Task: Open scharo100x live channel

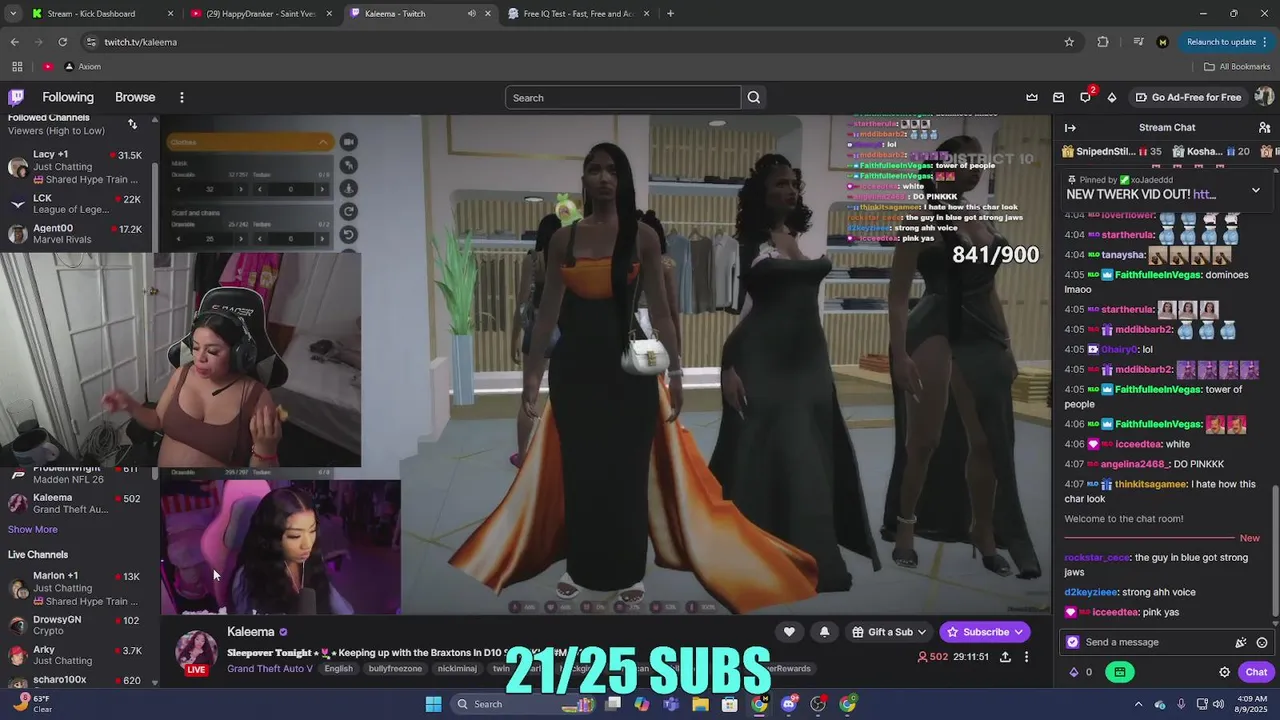Action: [76, 681]
